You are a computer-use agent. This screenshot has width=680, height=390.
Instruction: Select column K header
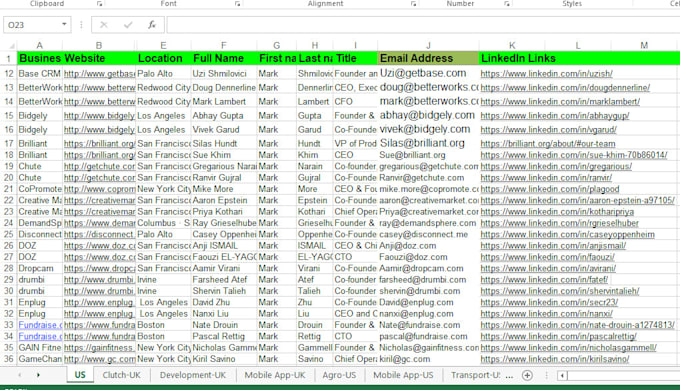coord(512,46)
